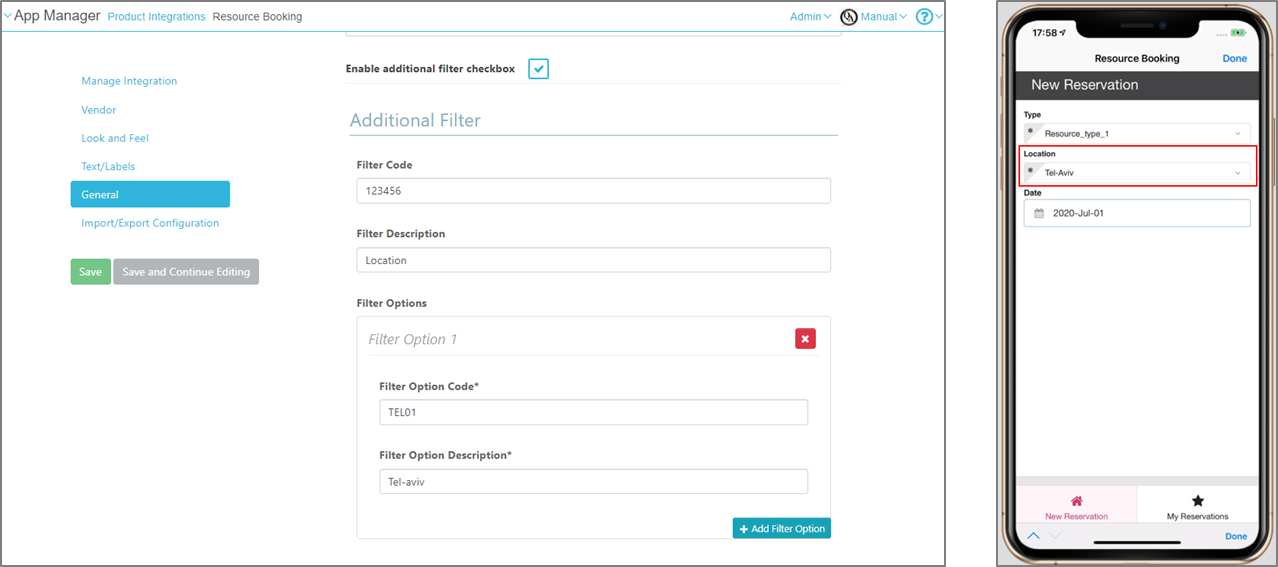Viewport: 1278px width, 567px height.
Task: Expand the Location dropdown Tel-Aviv
Action: [x=1137, y=173]
